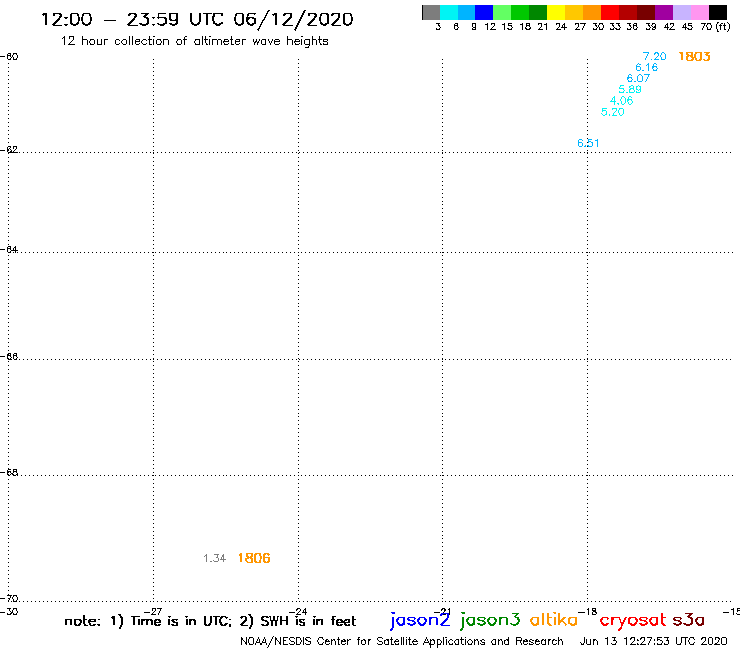Select the orange 1806 time label

[254, 558]
